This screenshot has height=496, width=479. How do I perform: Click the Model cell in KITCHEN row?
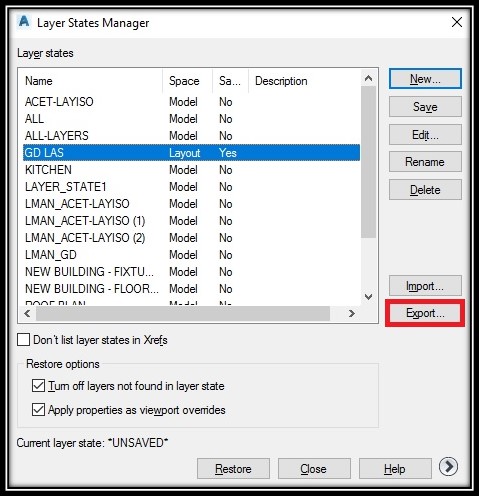[x=183, y=170]
